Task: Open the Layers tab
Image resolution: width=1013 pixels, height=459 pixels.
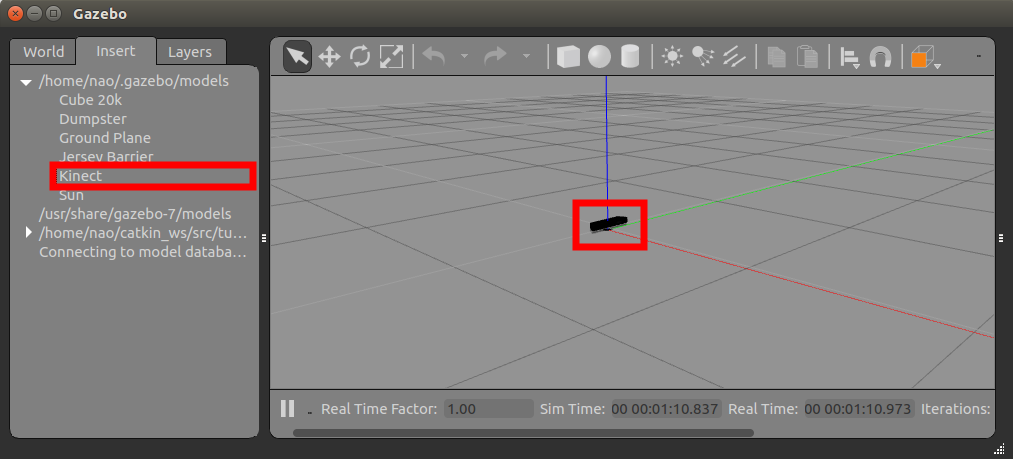Action: (190, 52)
